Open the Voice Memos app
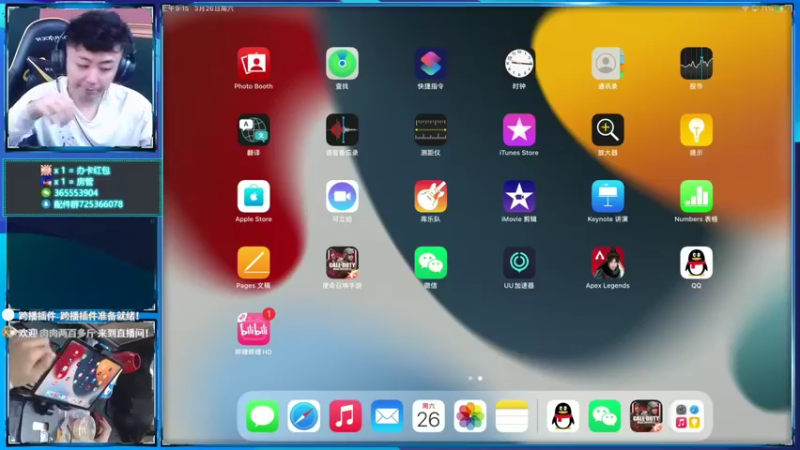The image size is (800, 450). (342, 130)
